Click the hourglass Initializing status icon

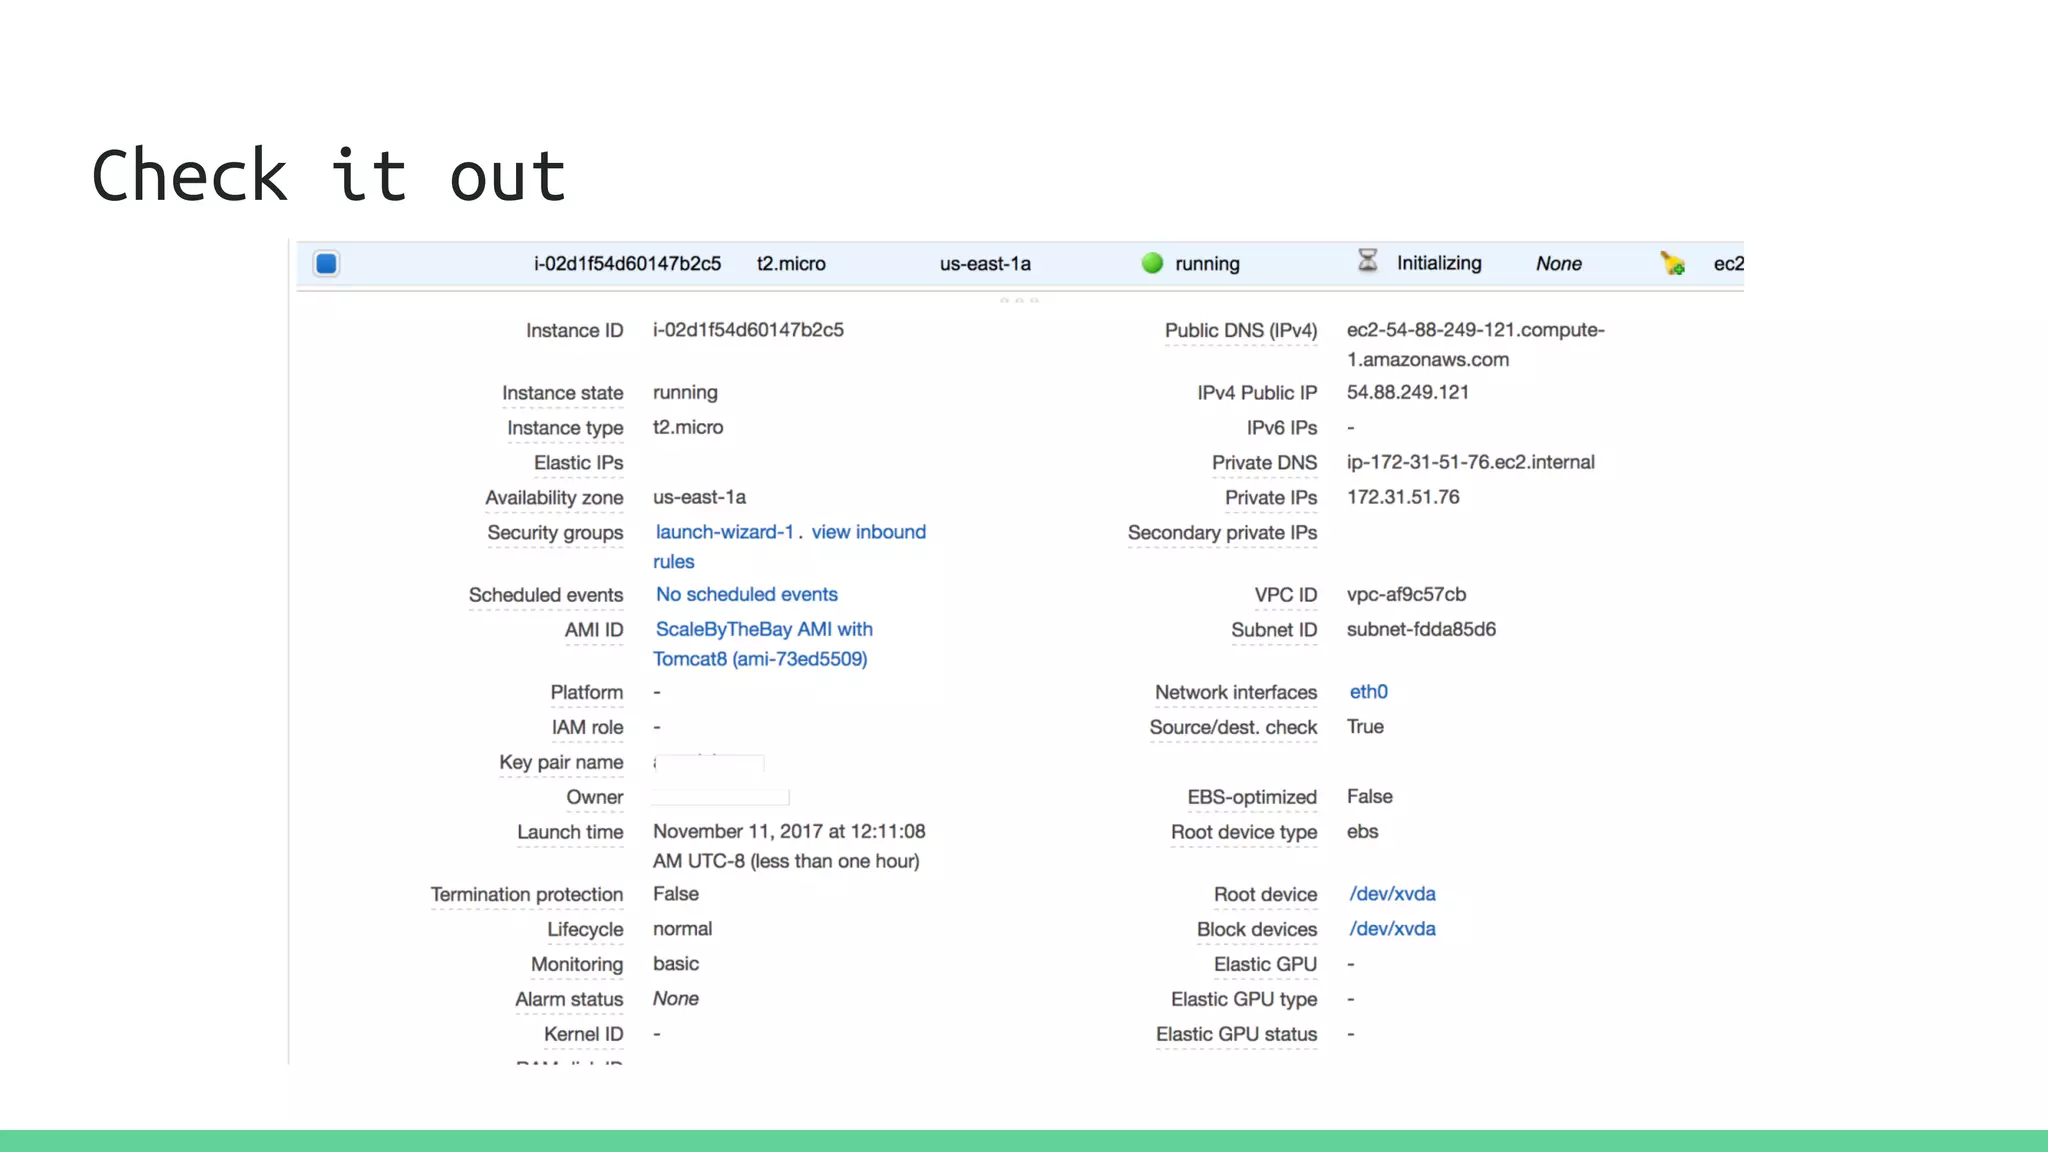[x=1367, y=261]
